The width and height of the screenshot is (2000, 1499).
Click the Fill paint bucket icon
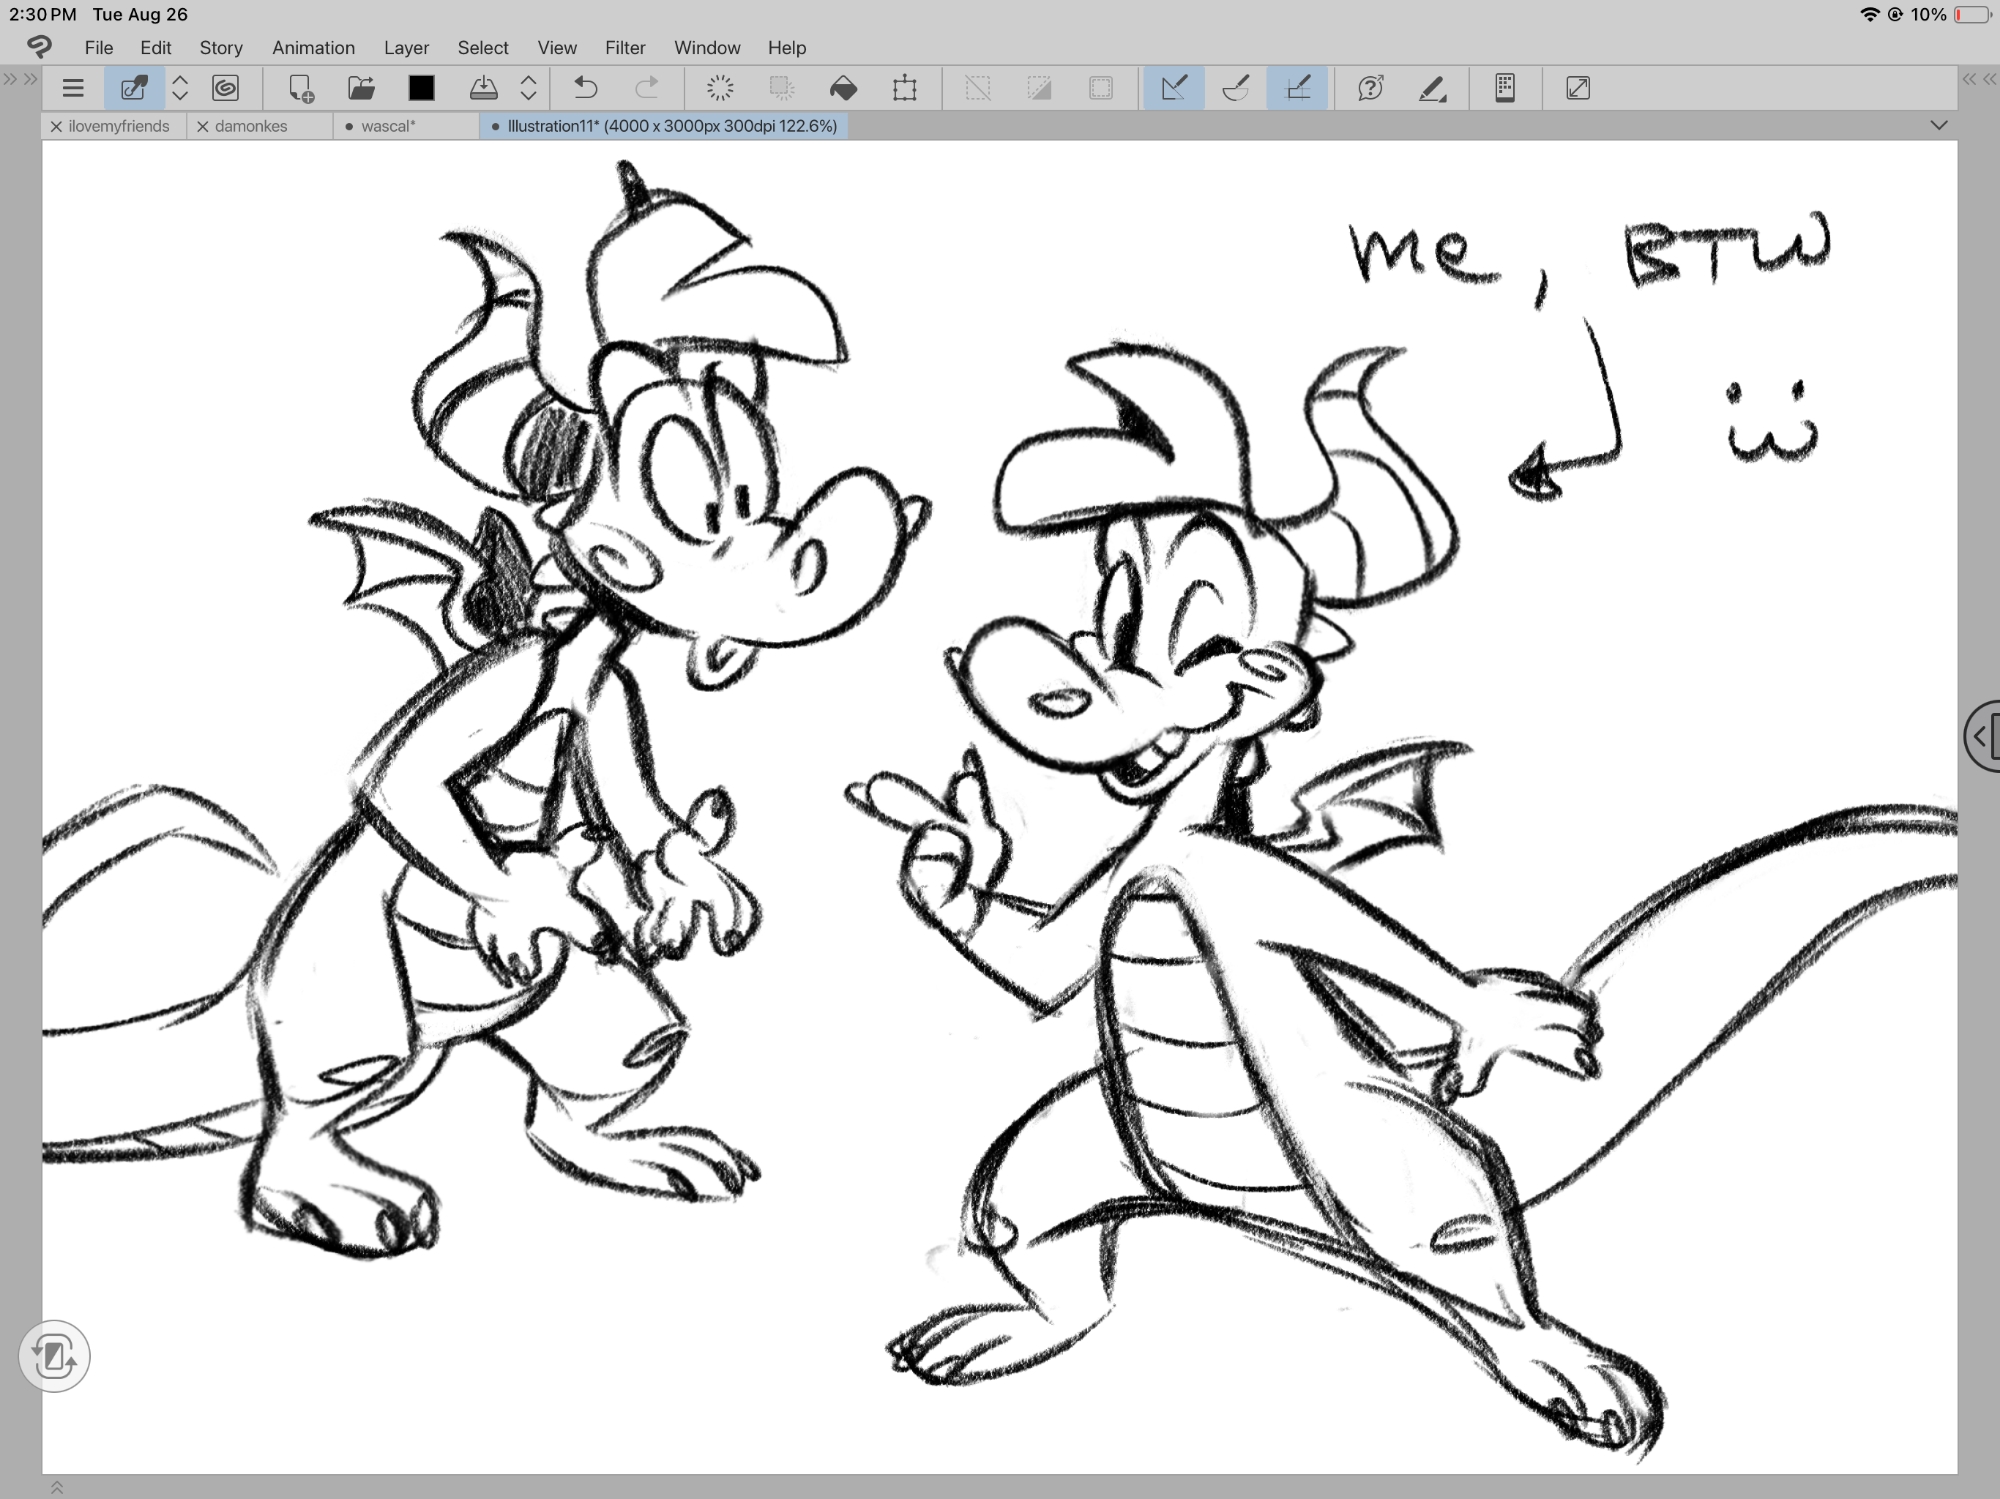point(843,88)
